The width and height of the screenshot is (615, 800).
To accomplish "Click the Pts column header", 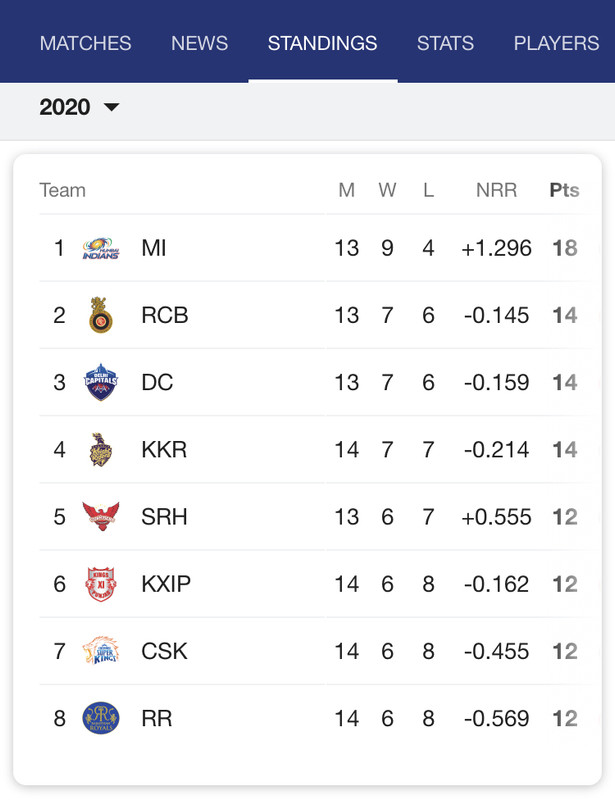I will (x=564, y=190).
